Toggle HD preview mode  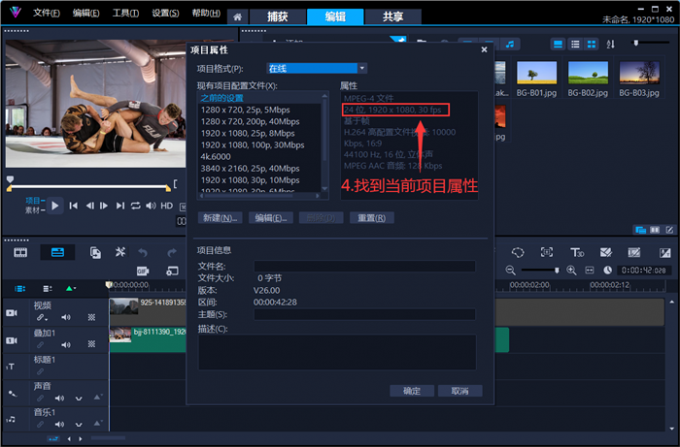(x=167, y=206)
